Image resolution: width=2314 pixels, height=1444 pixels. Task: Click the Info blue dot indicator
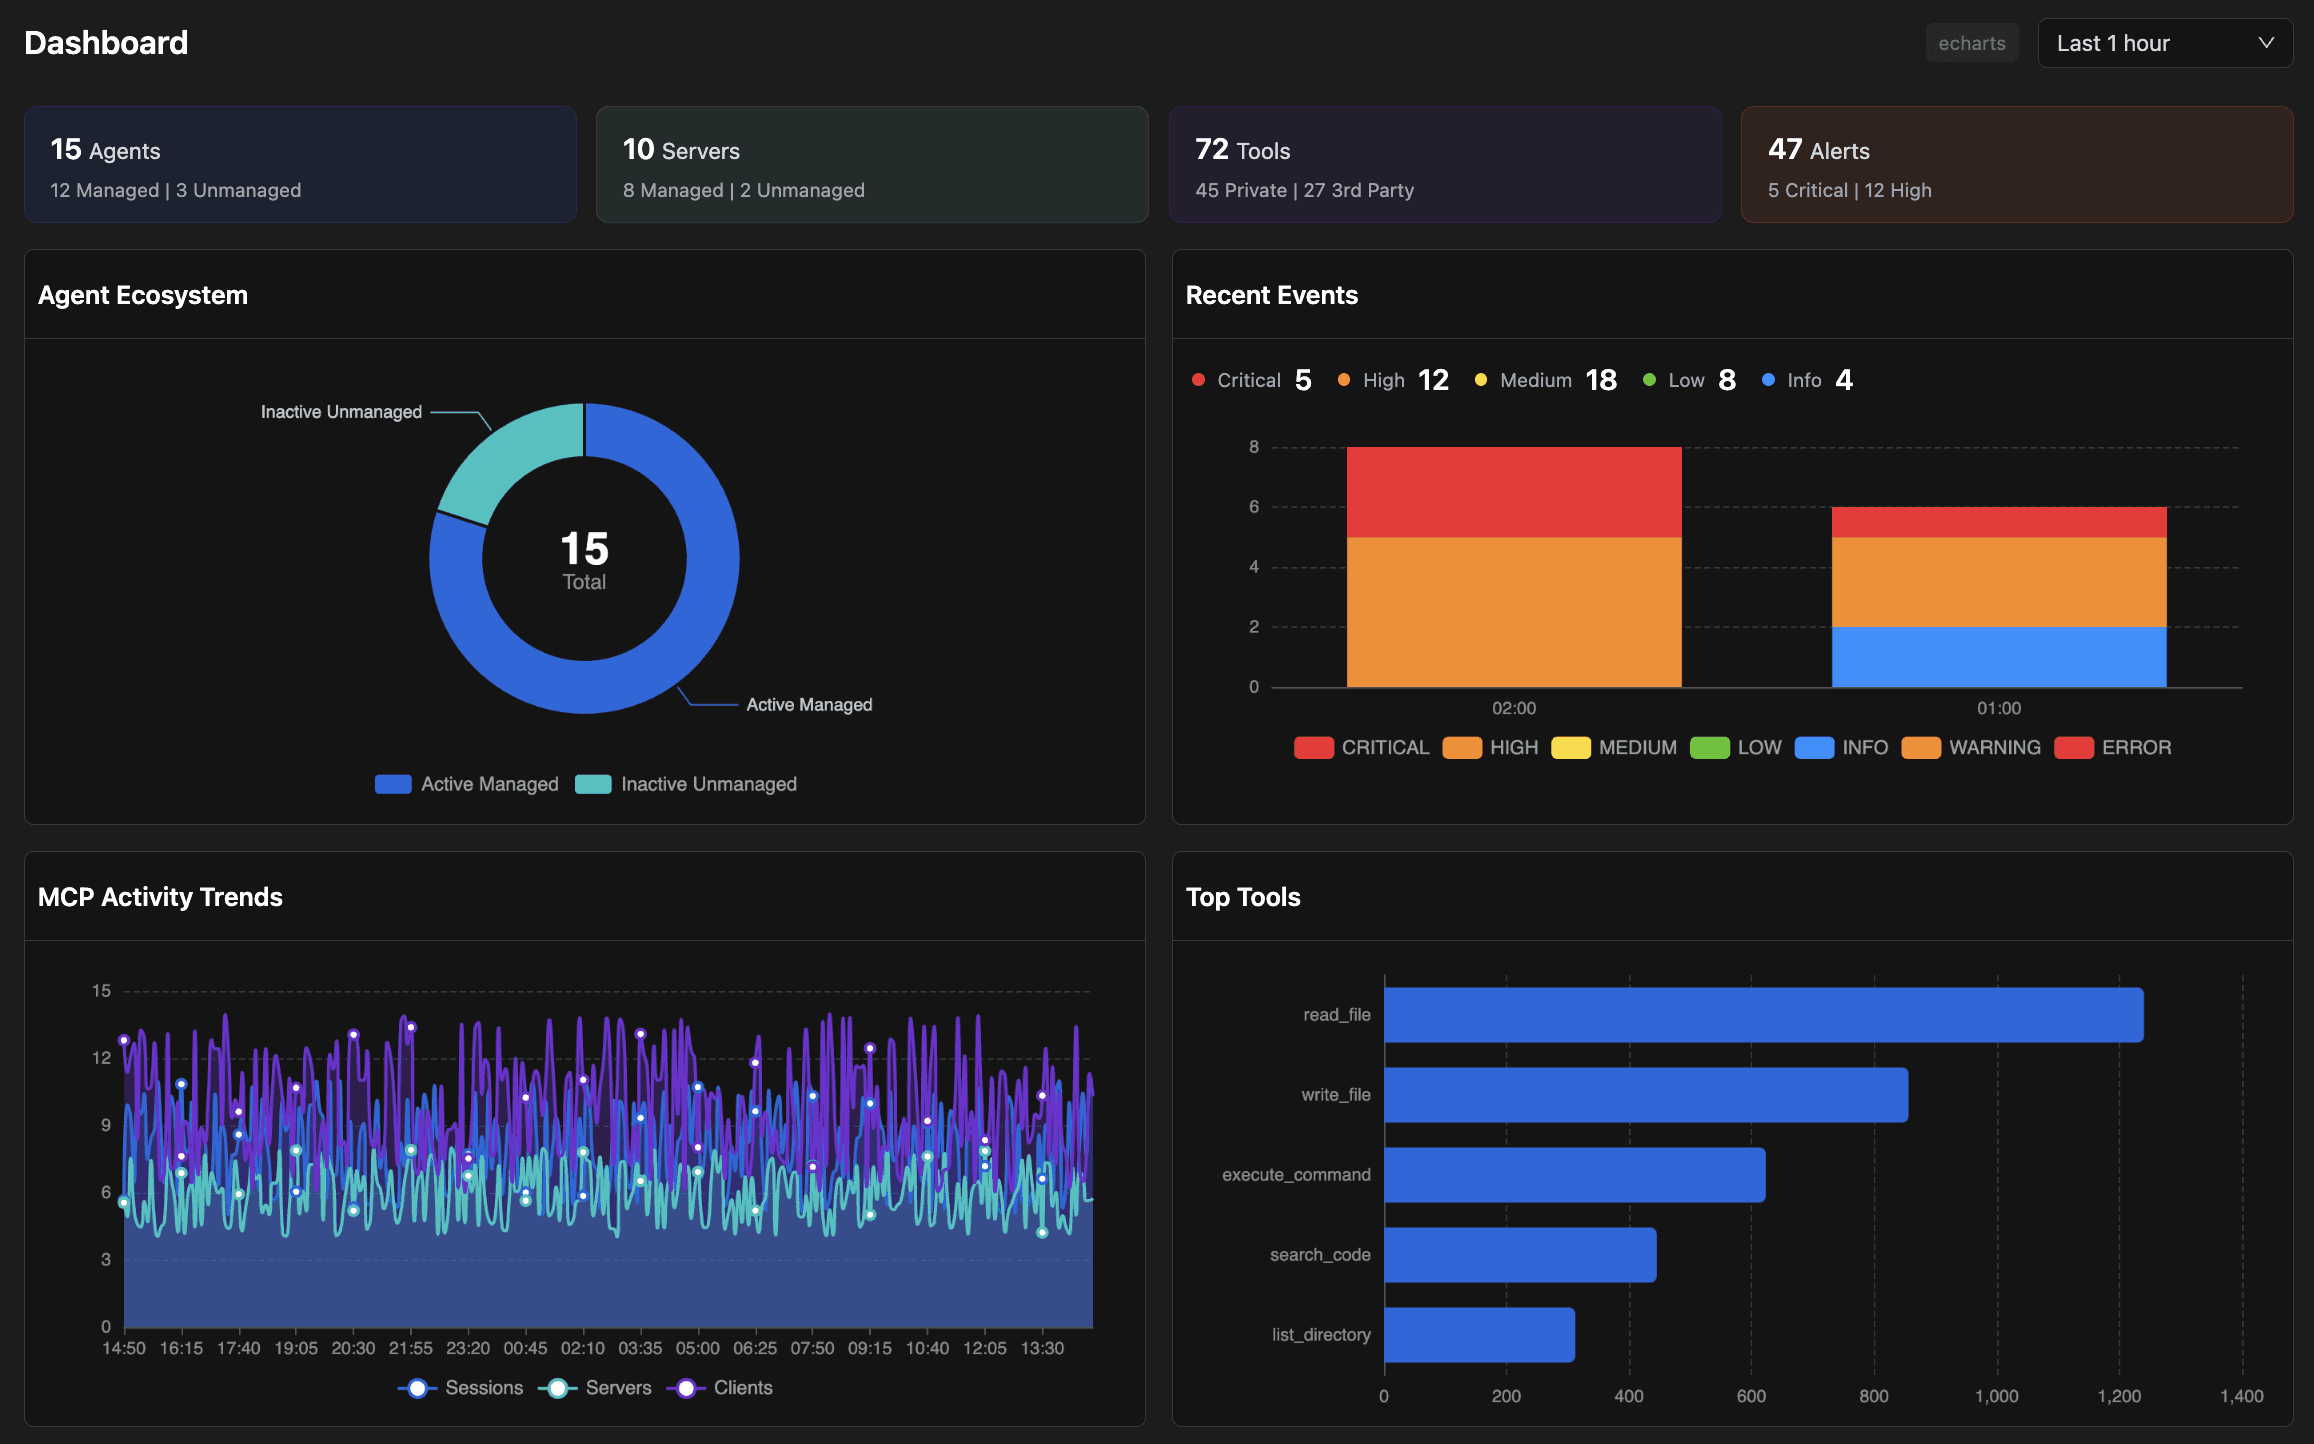1768,380
